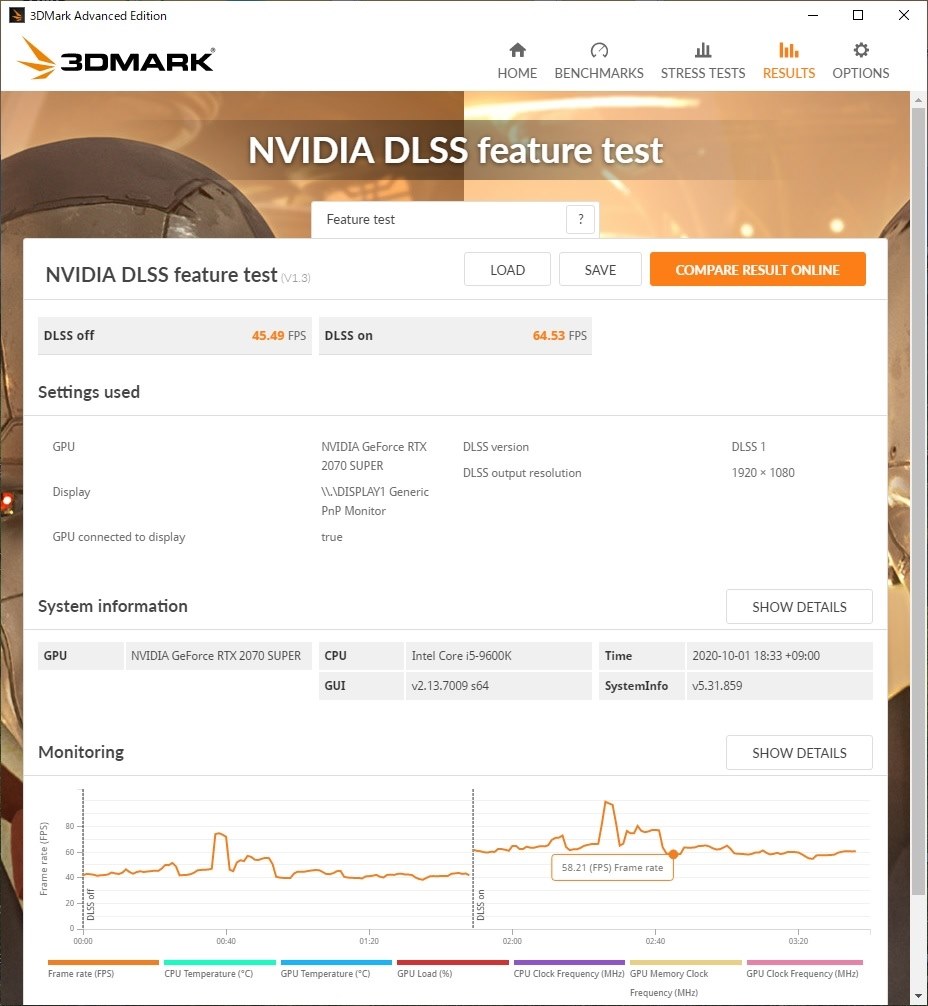Click COMPARE RESULT ONLINE
The width and height of the screenshot is (928, 1006).
pyautogui.click(x=757, y=269)
